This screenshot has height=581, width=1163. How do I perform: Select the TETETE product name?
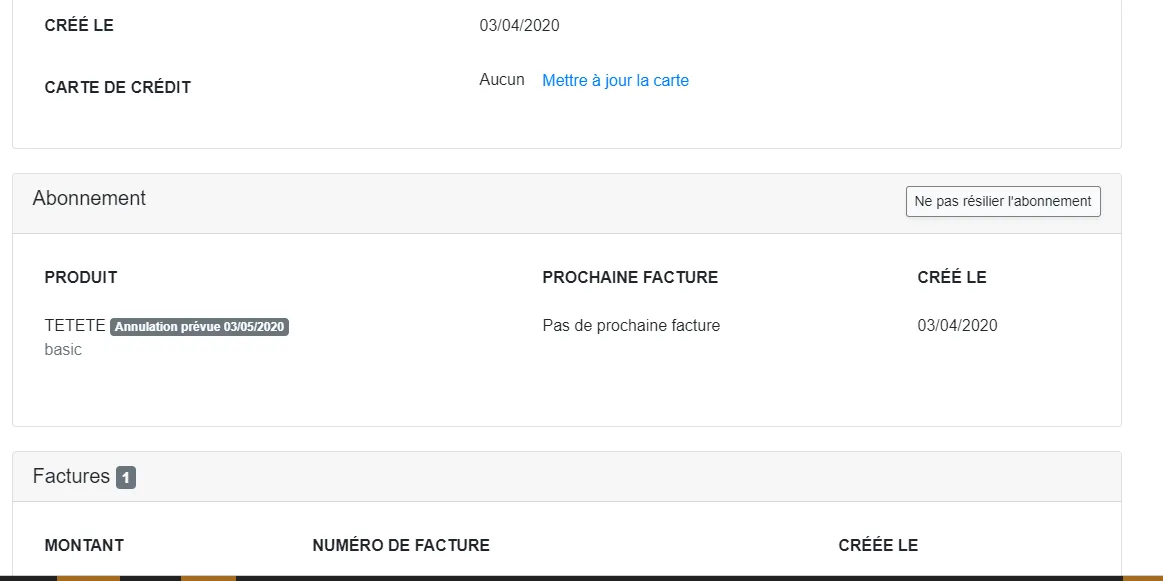75,326
